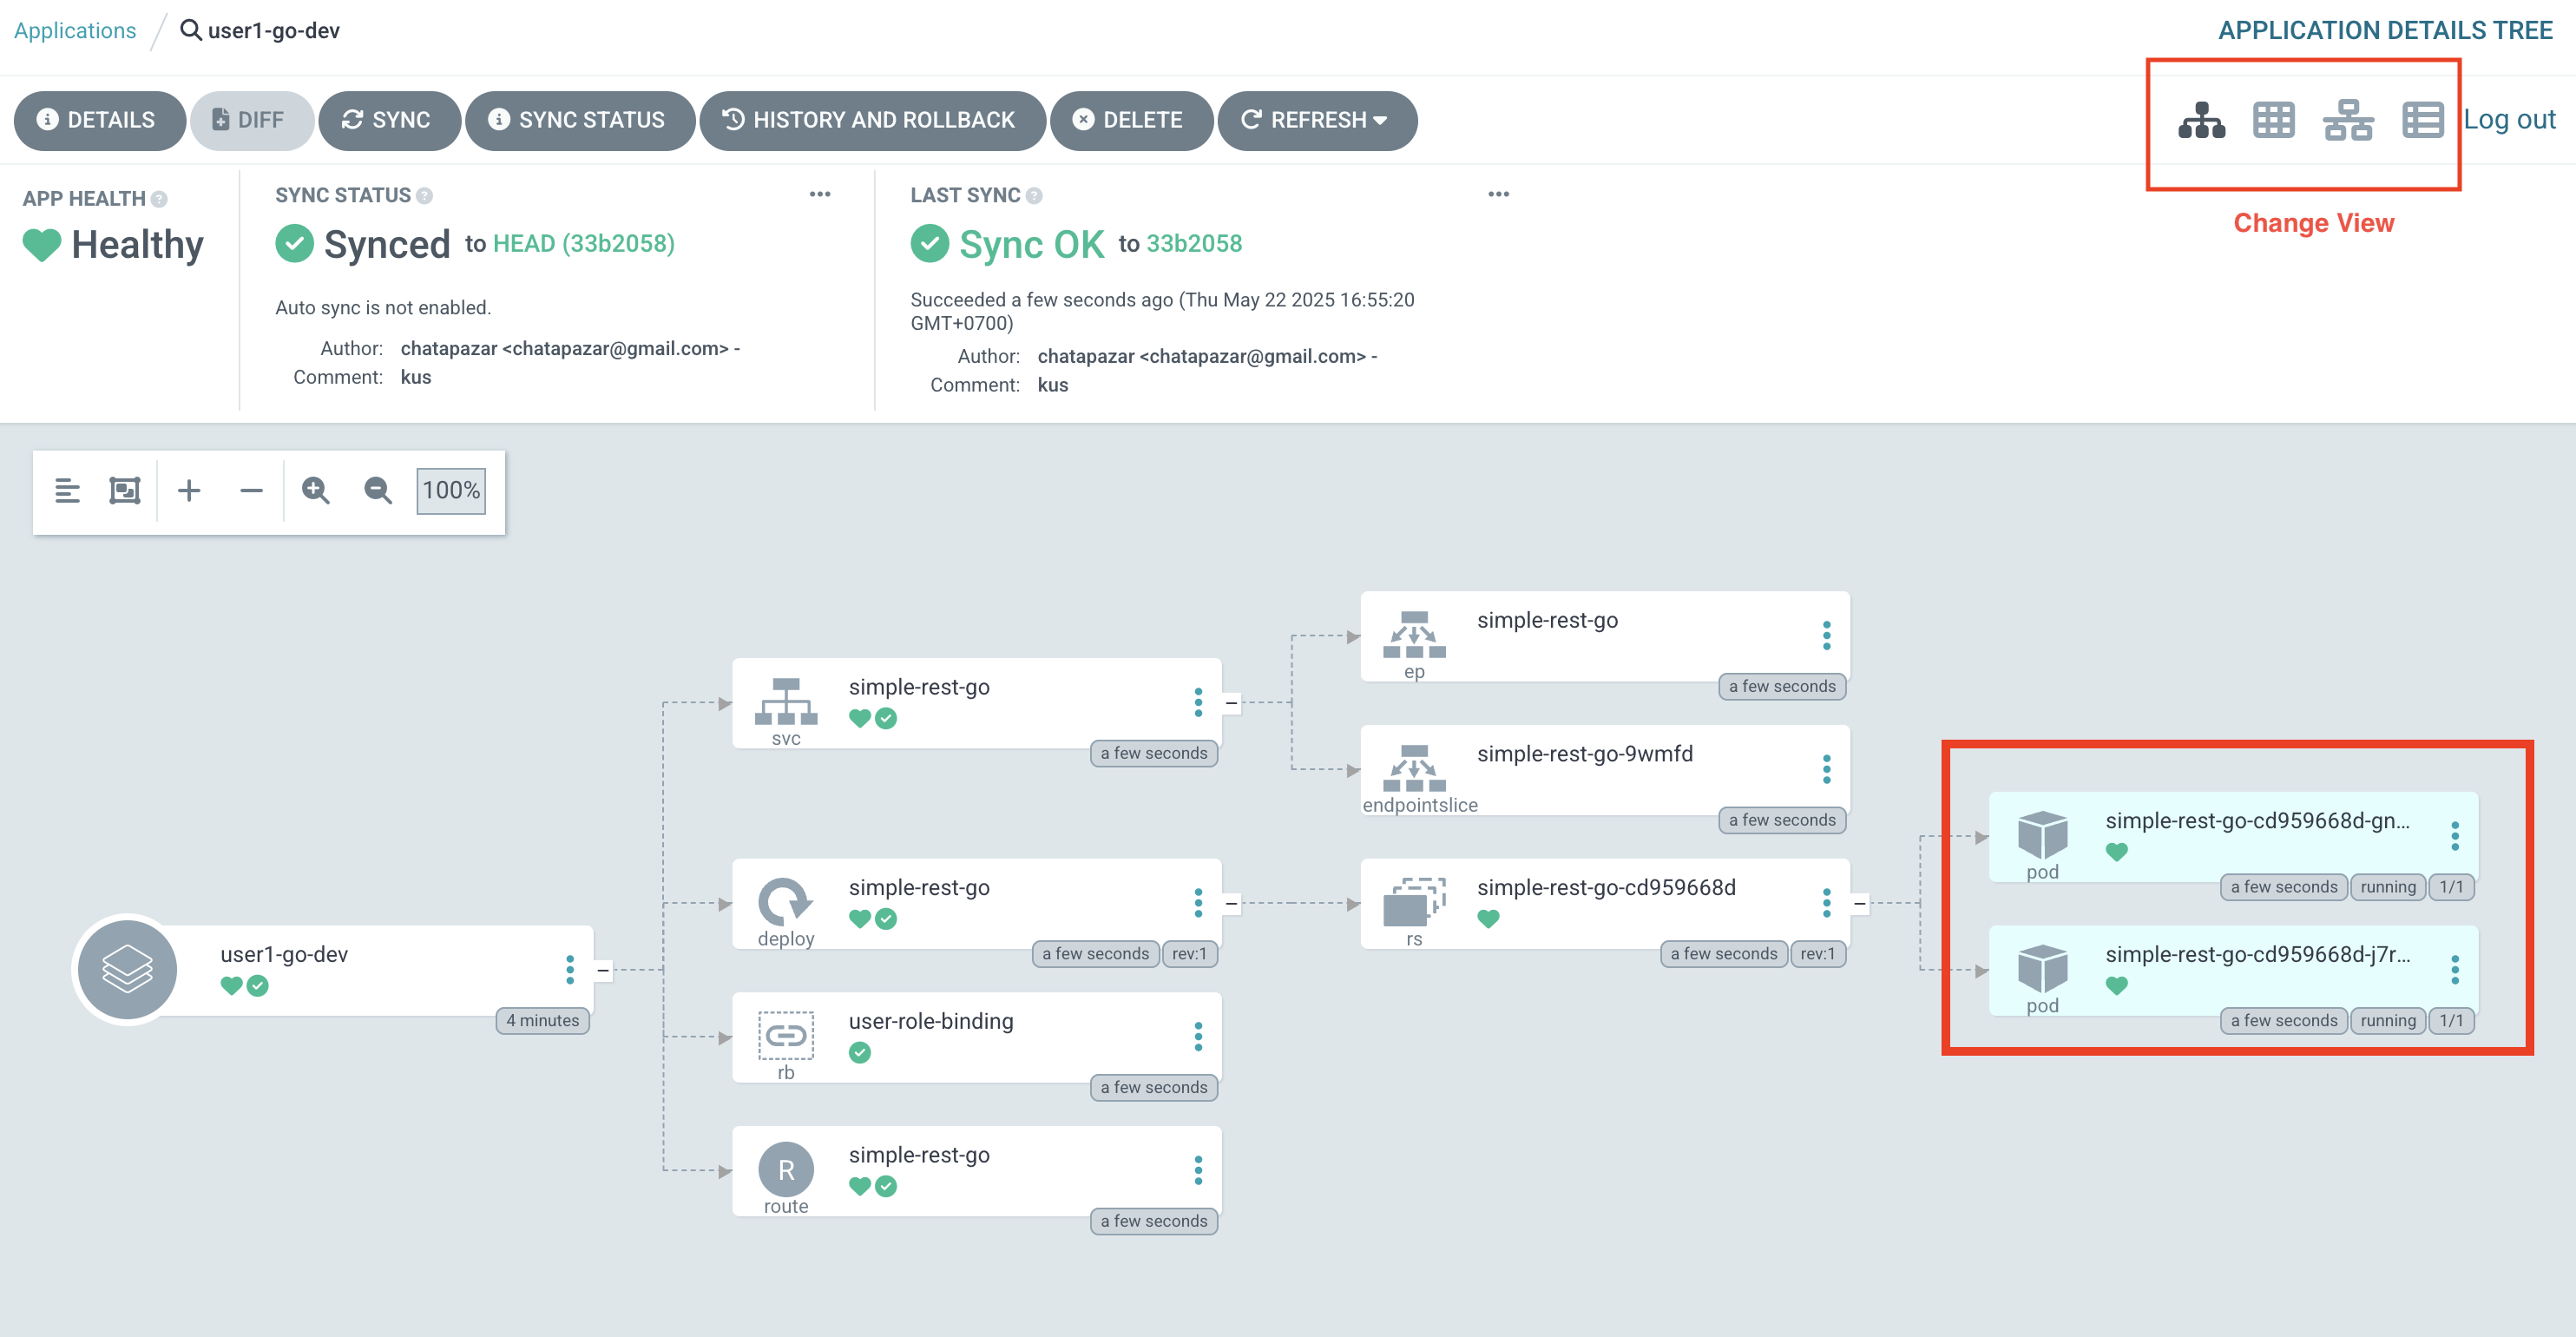Collapse children of deploy simple-rest-go node
Image resolution: width=2576 pixels, height=1337 pixels.
(1231, 903)
